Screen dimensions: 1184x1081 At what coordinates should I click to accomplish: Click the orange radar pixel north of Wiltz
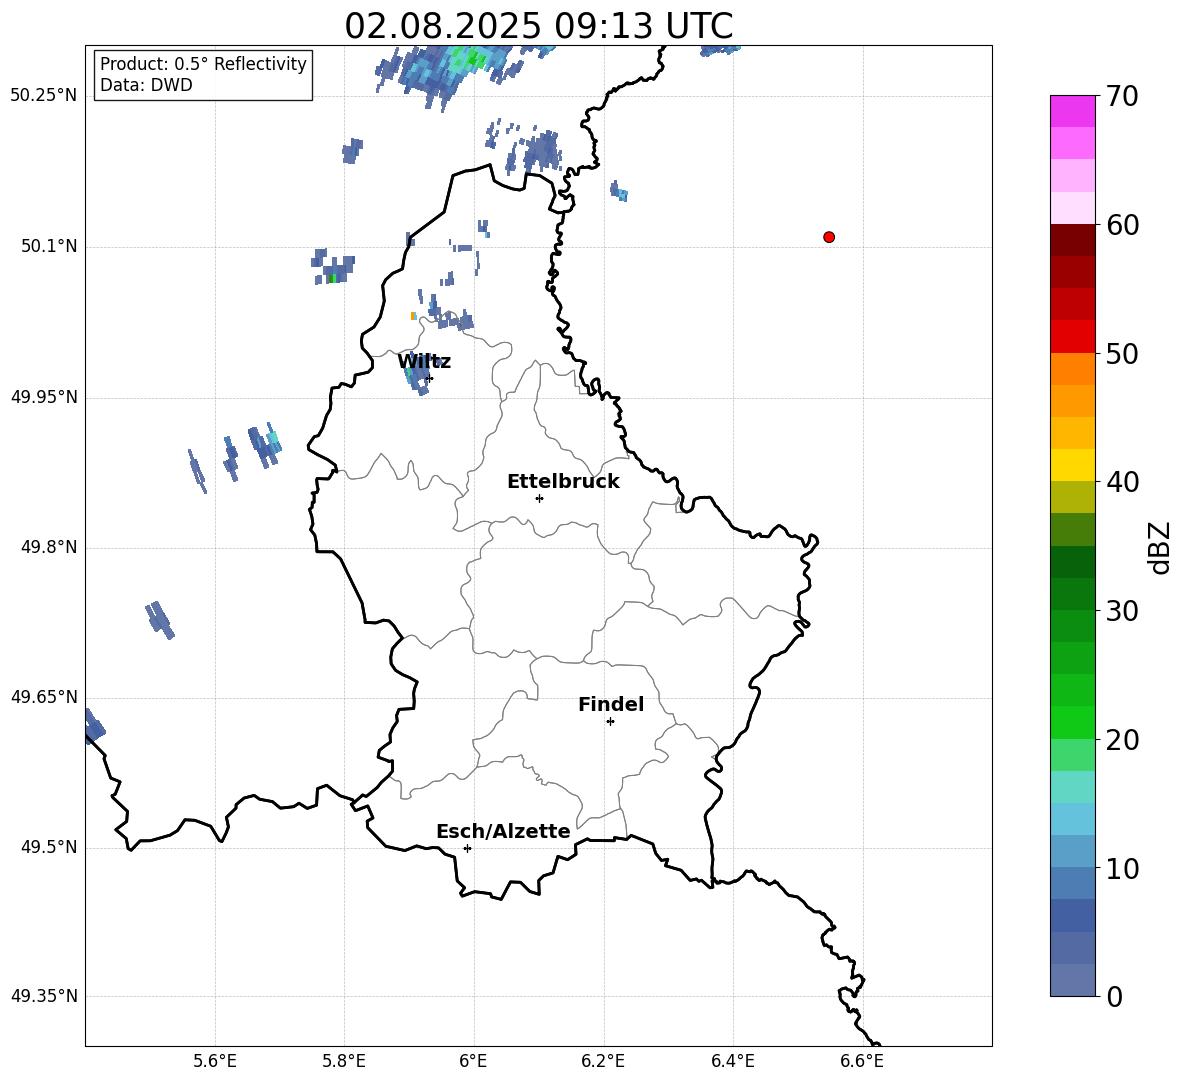tap(413, 316)
